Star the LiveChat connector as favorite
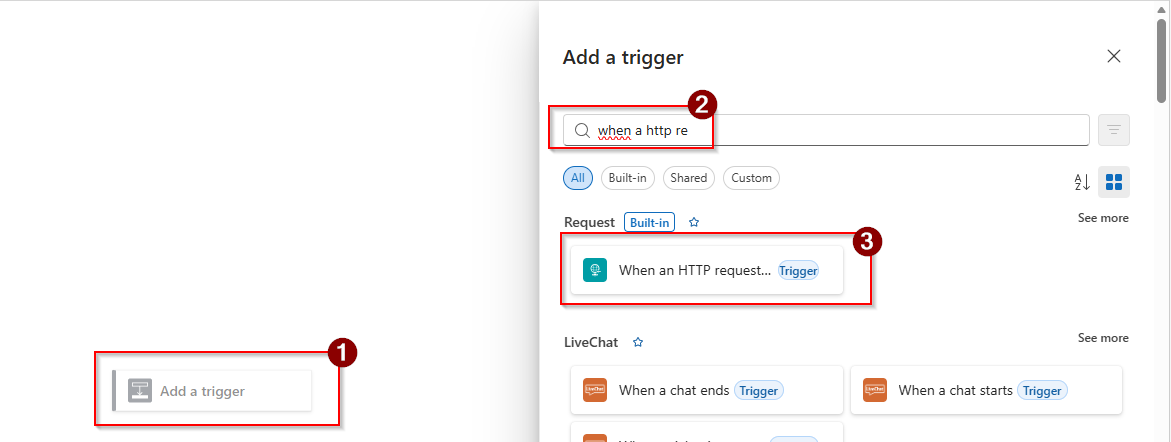 pos(638,342)
